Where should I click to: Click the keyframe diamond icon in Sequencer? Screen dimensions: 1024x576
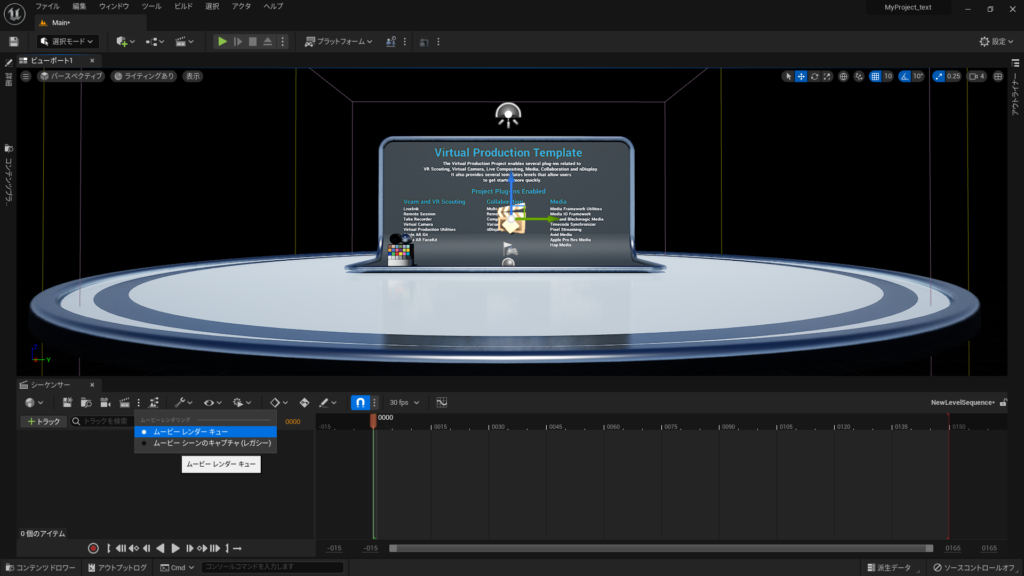(274, 402)
